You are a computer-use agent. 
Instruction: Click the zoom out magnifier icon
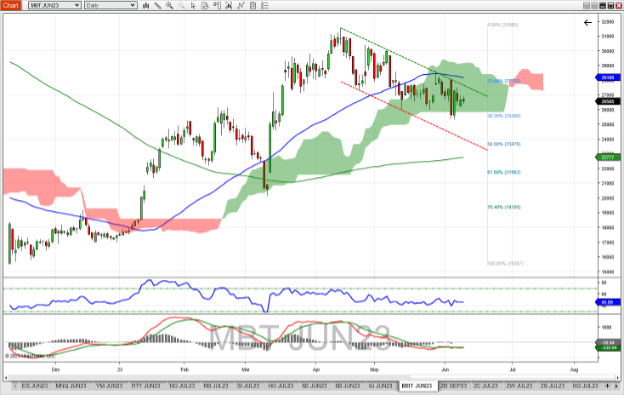(181, 5)
